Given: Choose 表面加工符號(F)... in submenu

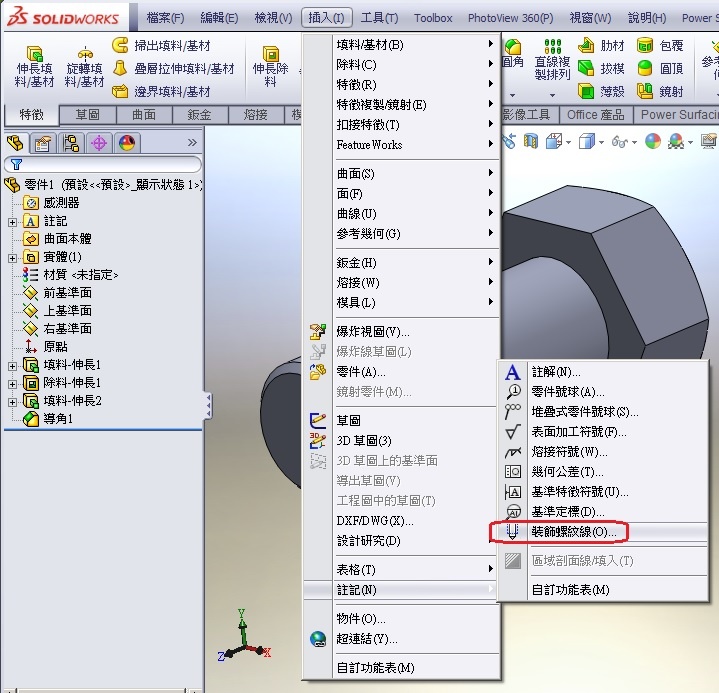Looking at the screenshot, I should (x=579, y=432).
